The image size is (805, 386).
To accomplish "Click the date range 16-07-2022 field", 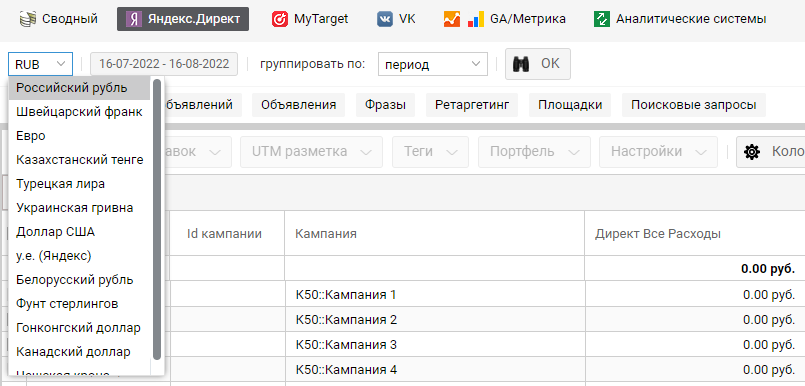I will (x=164, y=64).
